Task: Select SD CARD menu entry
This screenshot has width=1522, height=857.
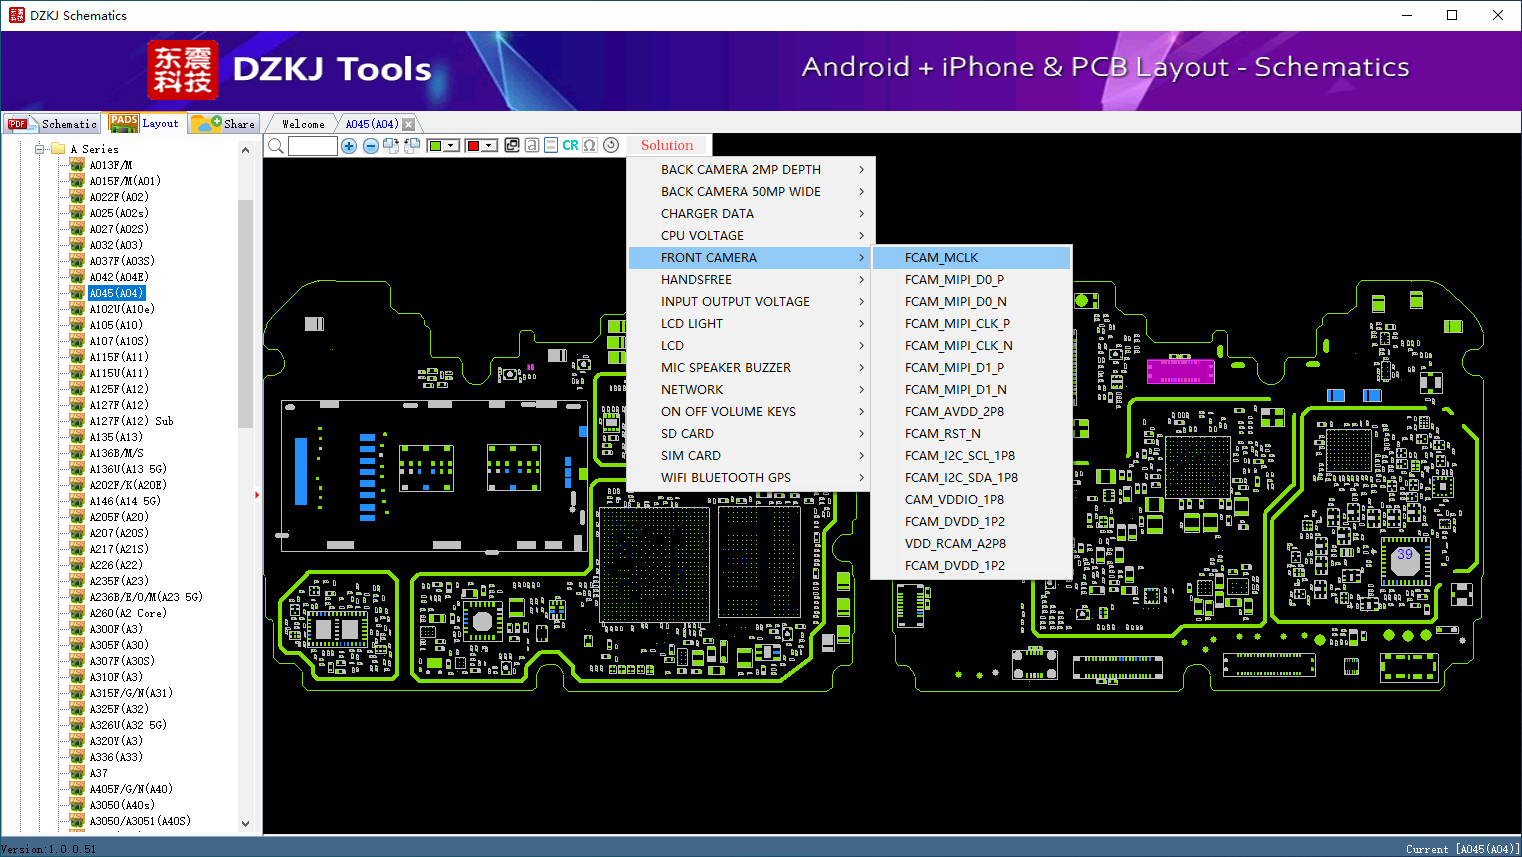Action: coord(751,434)
